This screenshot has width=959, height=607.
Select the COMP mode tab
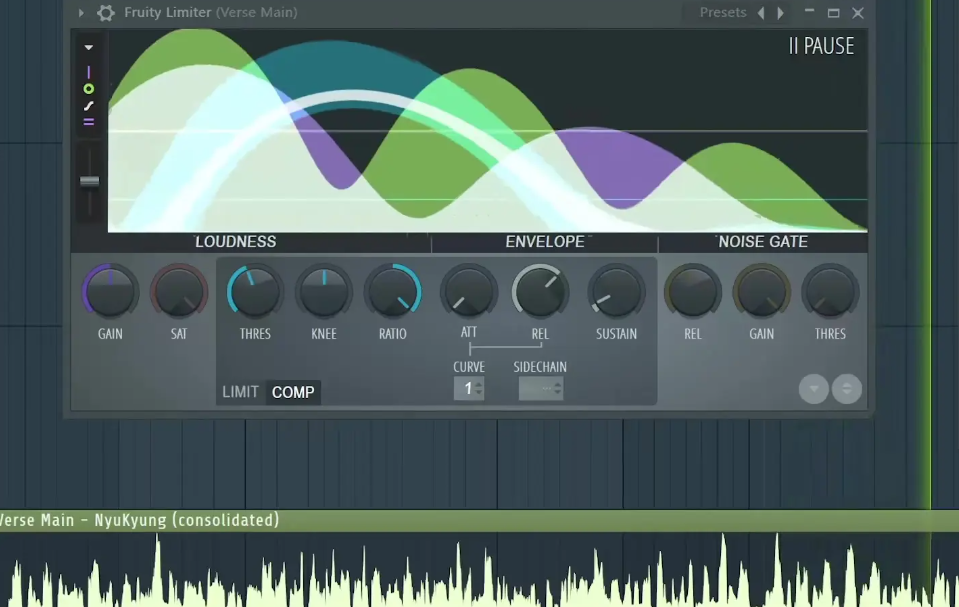pyautogui.click(x=293, y=392)
